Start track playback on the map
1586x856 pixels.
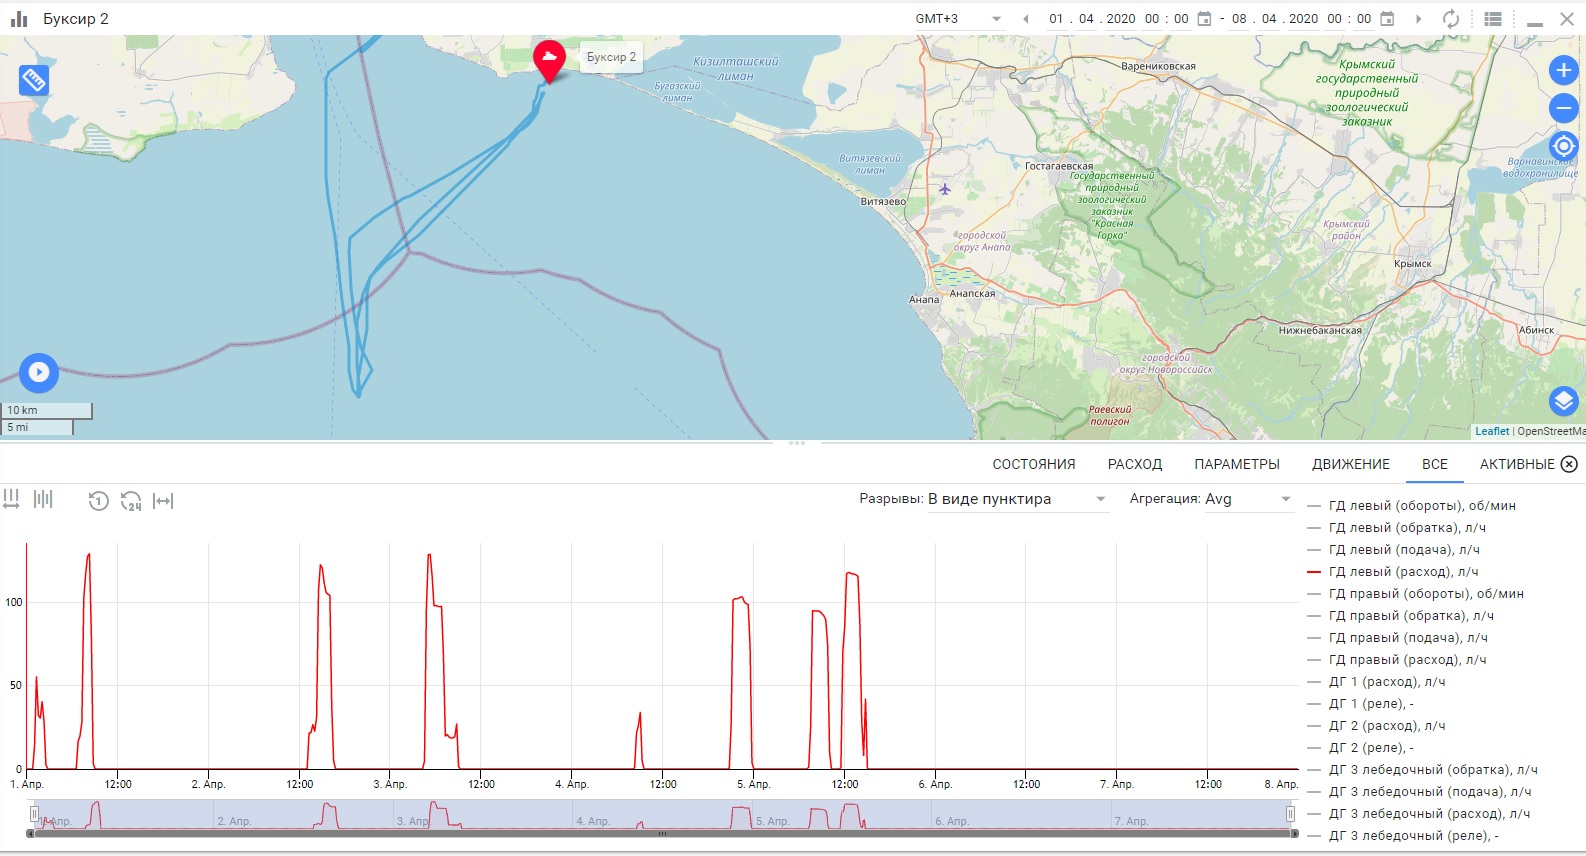(x=39, y=373)
